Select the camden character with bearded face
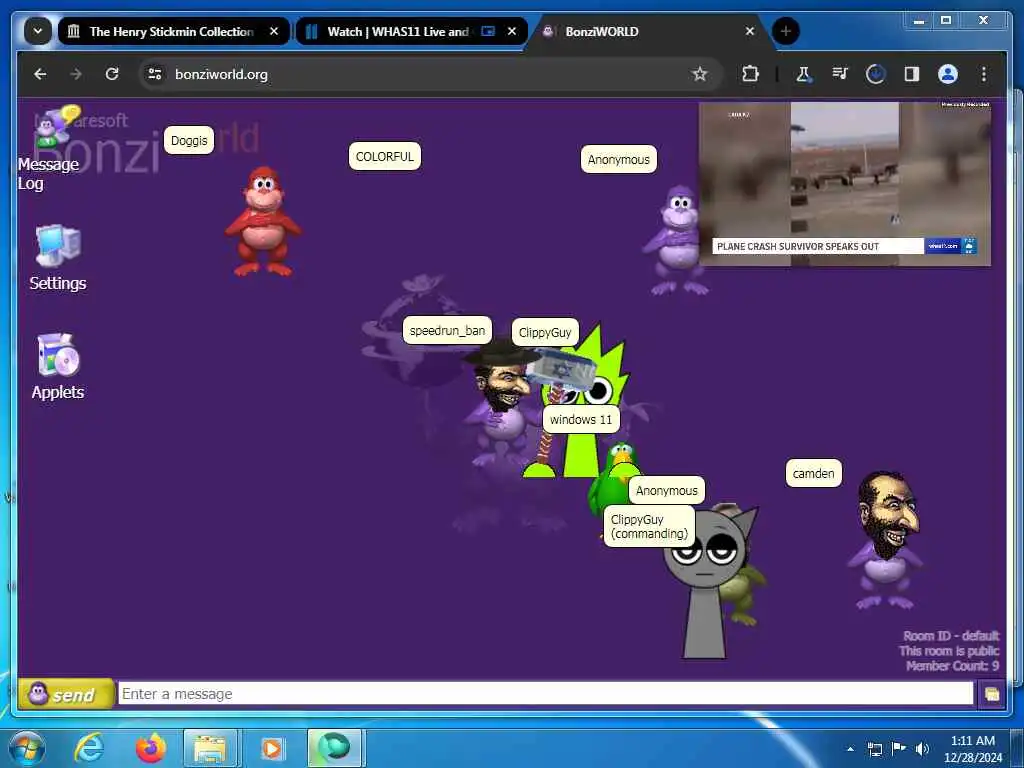This screenshot has width=1024, height=768. pos(887,539)
